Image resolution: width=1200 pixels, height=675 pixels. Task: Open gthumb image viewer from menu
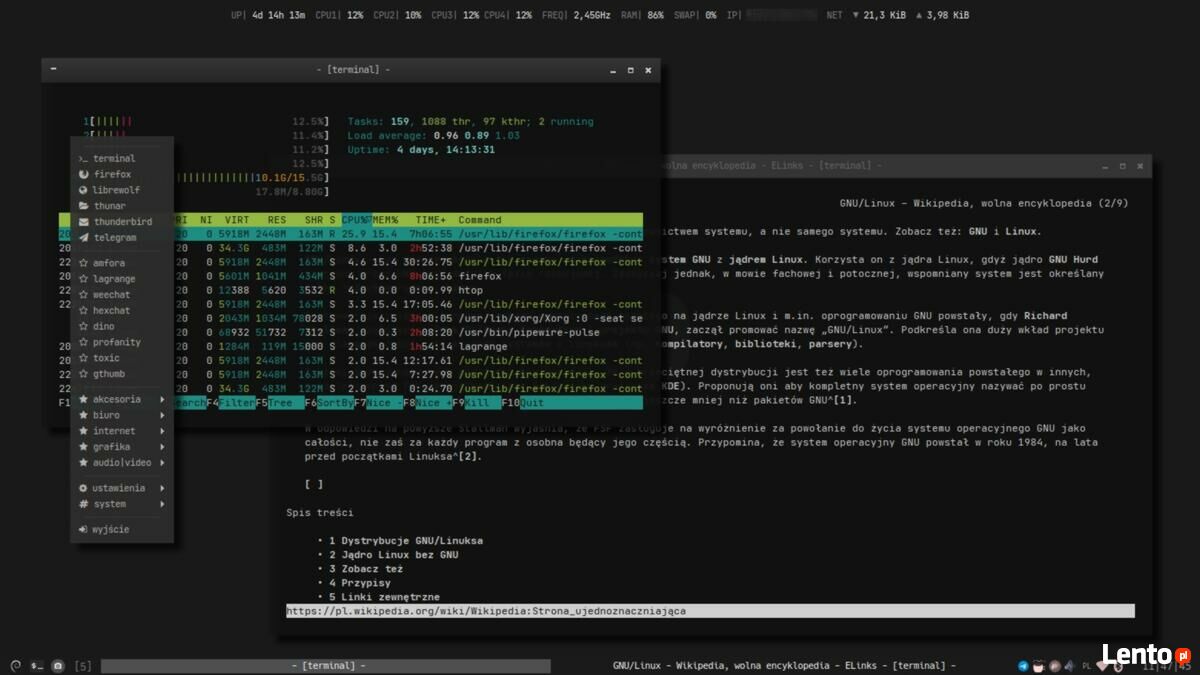121,374
